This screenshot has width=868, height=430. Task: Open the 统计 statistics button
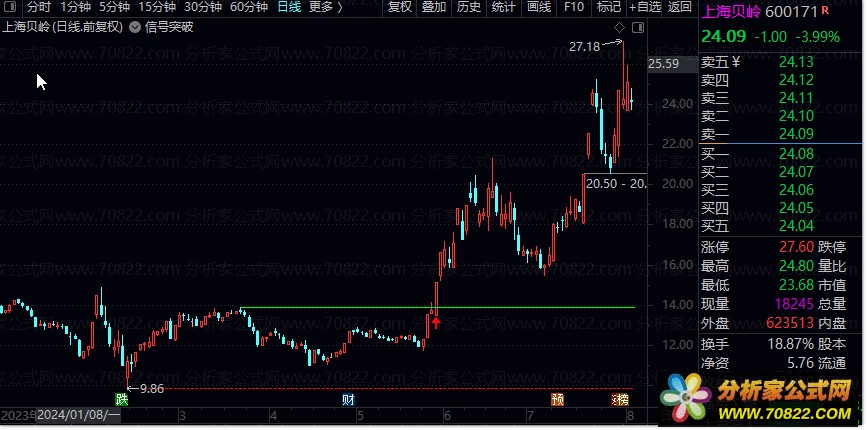[x=504, y=7]
